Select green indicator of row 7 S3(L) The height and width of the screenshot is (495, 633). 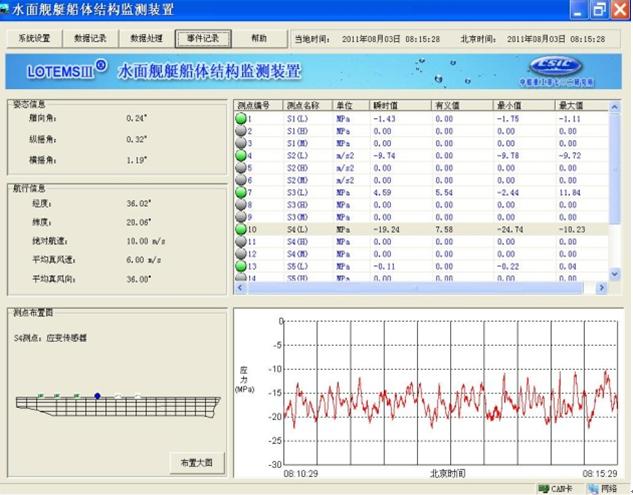pos(240,192)
